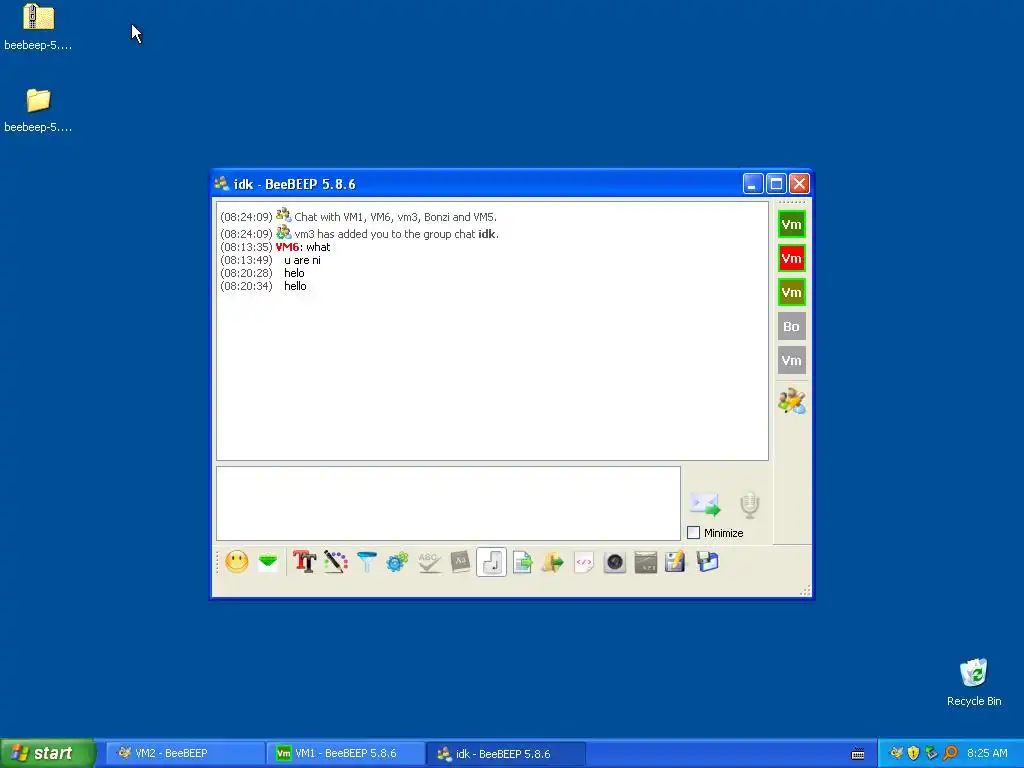Click the 'Chat with VM1, VM6, vm3' line

click(394, 217)
